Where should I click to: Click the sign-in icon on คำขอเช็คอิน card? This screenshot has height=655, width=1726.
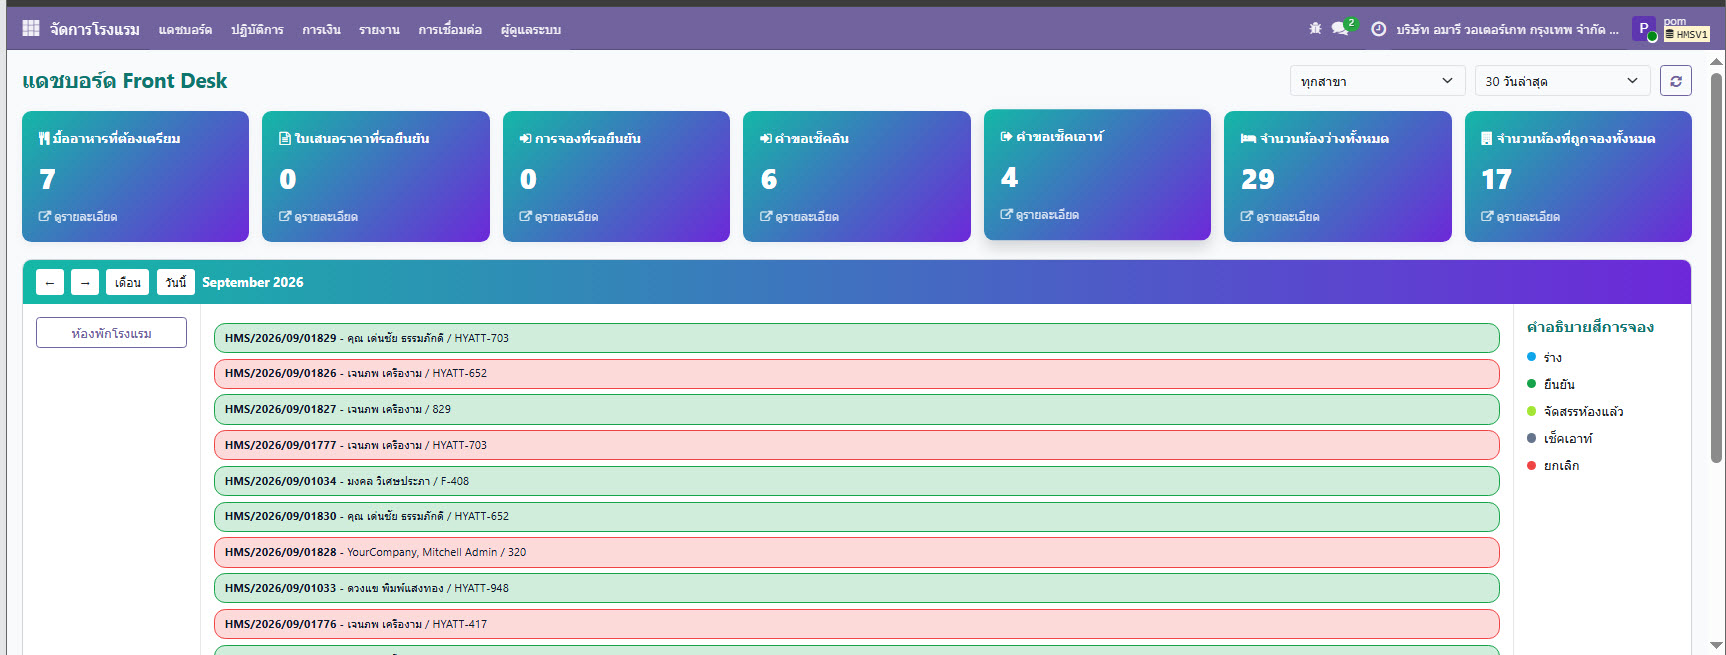pos(766,138)
